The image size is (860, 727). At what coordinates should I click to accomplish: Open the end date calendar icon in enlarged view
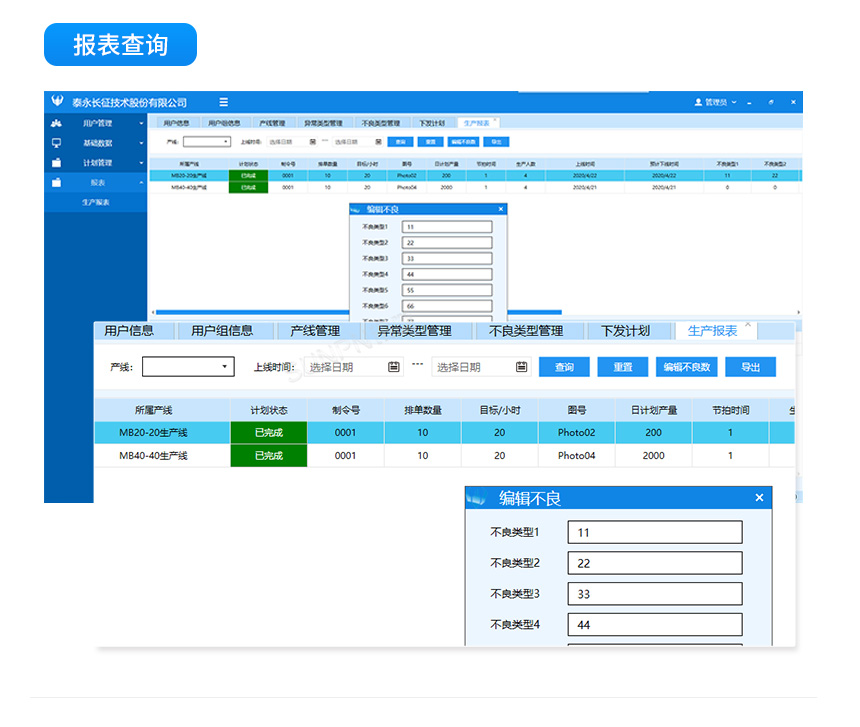[521, 367]
